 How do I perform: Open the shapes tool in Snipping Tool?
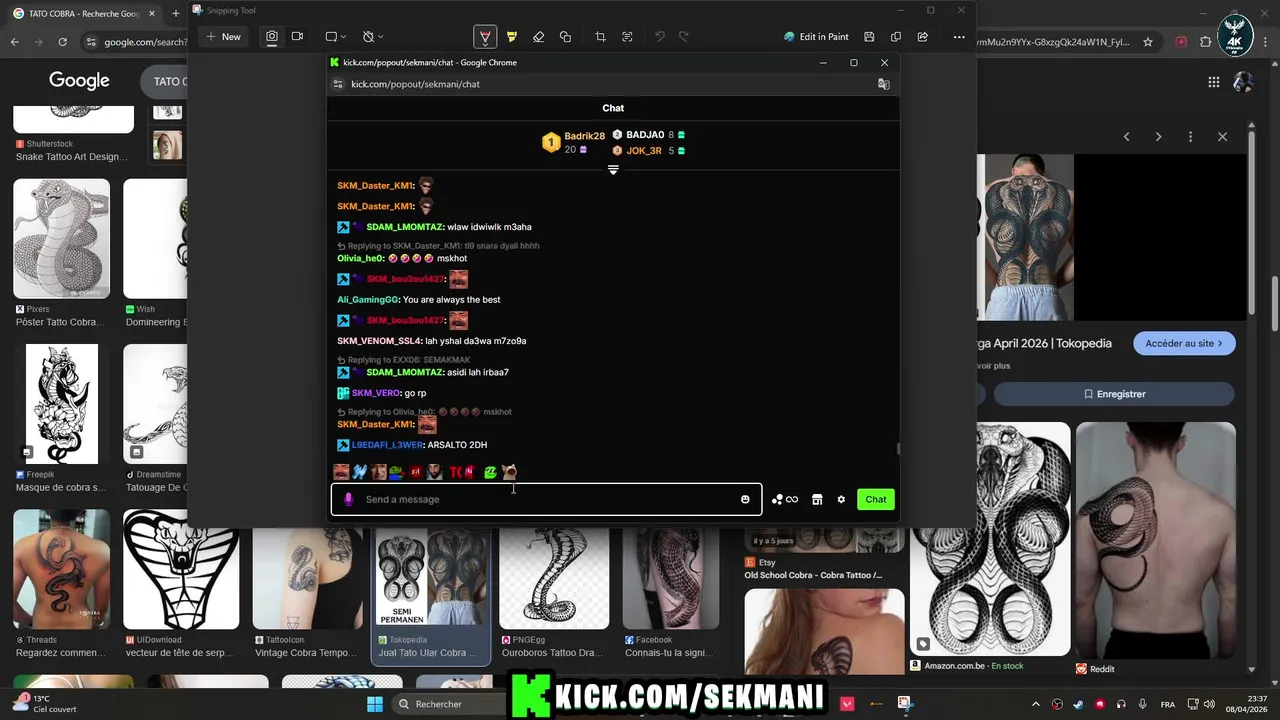click(565, 37)
